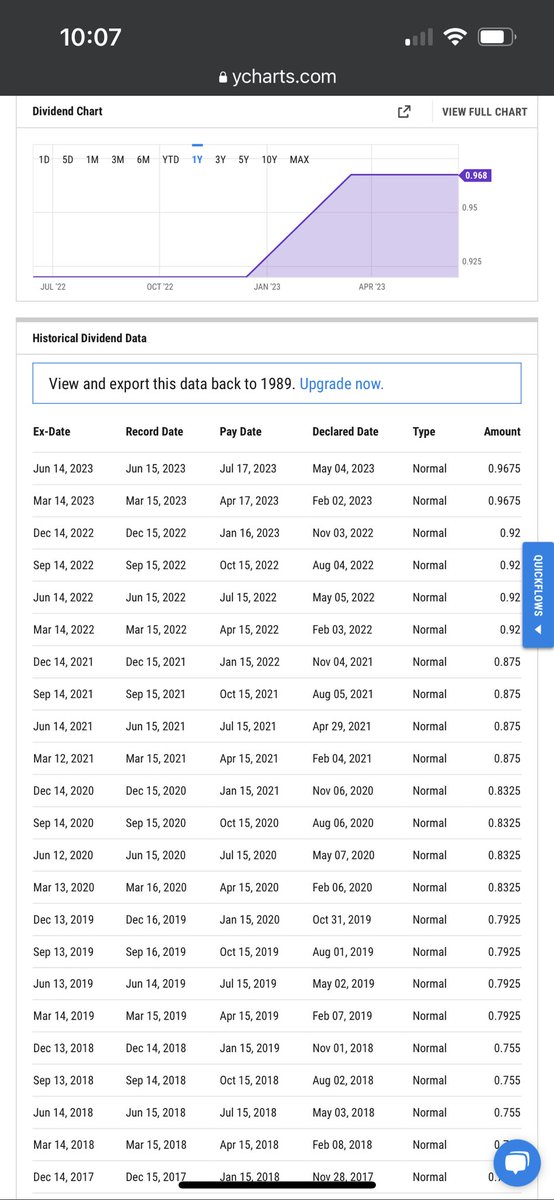
Task: Select the 1D chart range
Action: [x=44, y=160]
